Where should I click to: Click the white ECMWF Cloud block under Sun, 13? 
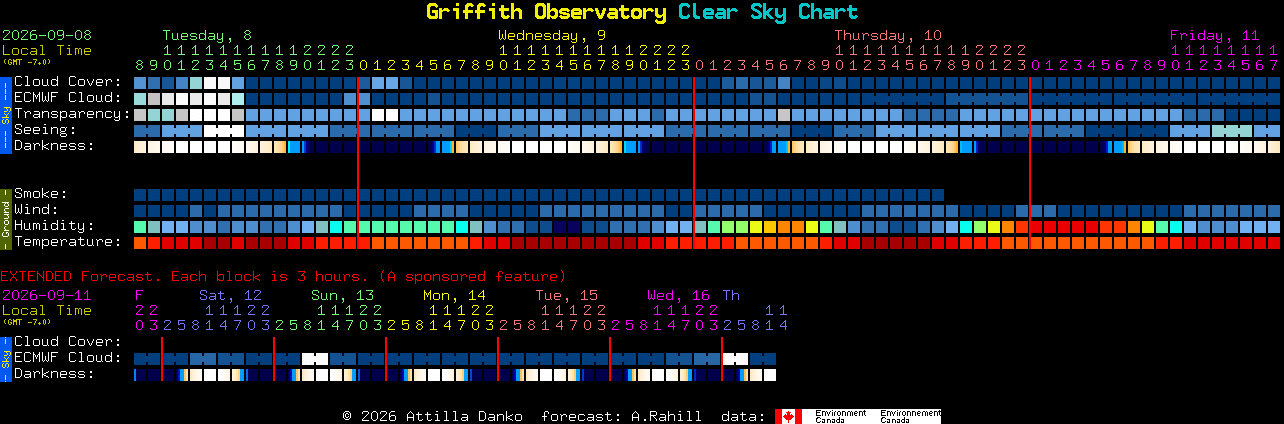[x=315, y=358]
